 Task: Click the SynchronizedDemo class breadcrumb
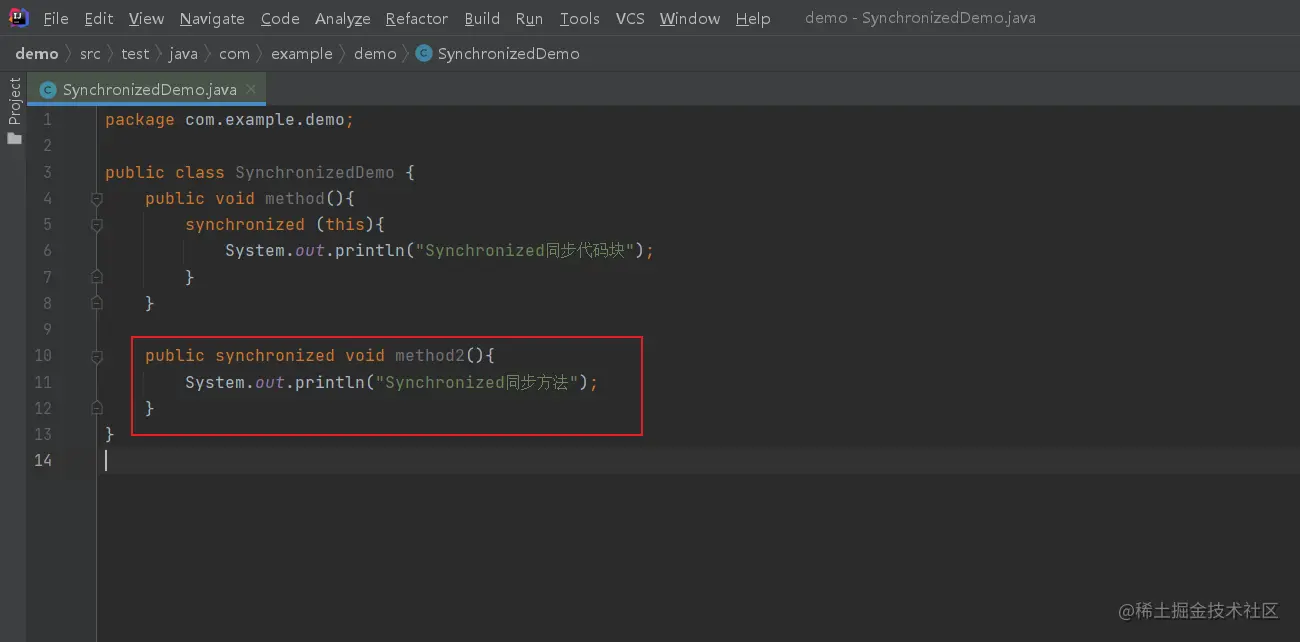(x=508, y=54)
